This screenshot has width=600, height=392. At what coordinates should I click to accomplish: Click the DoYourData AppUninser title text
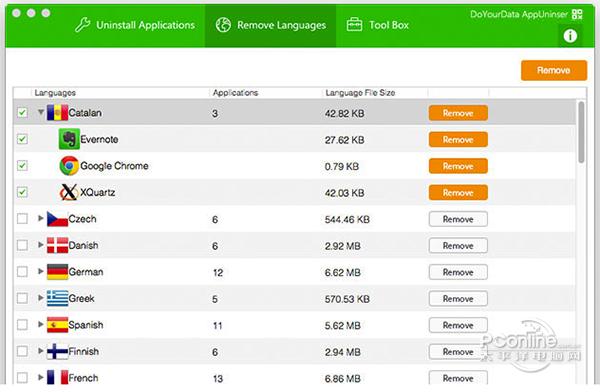tap(519, 15)
